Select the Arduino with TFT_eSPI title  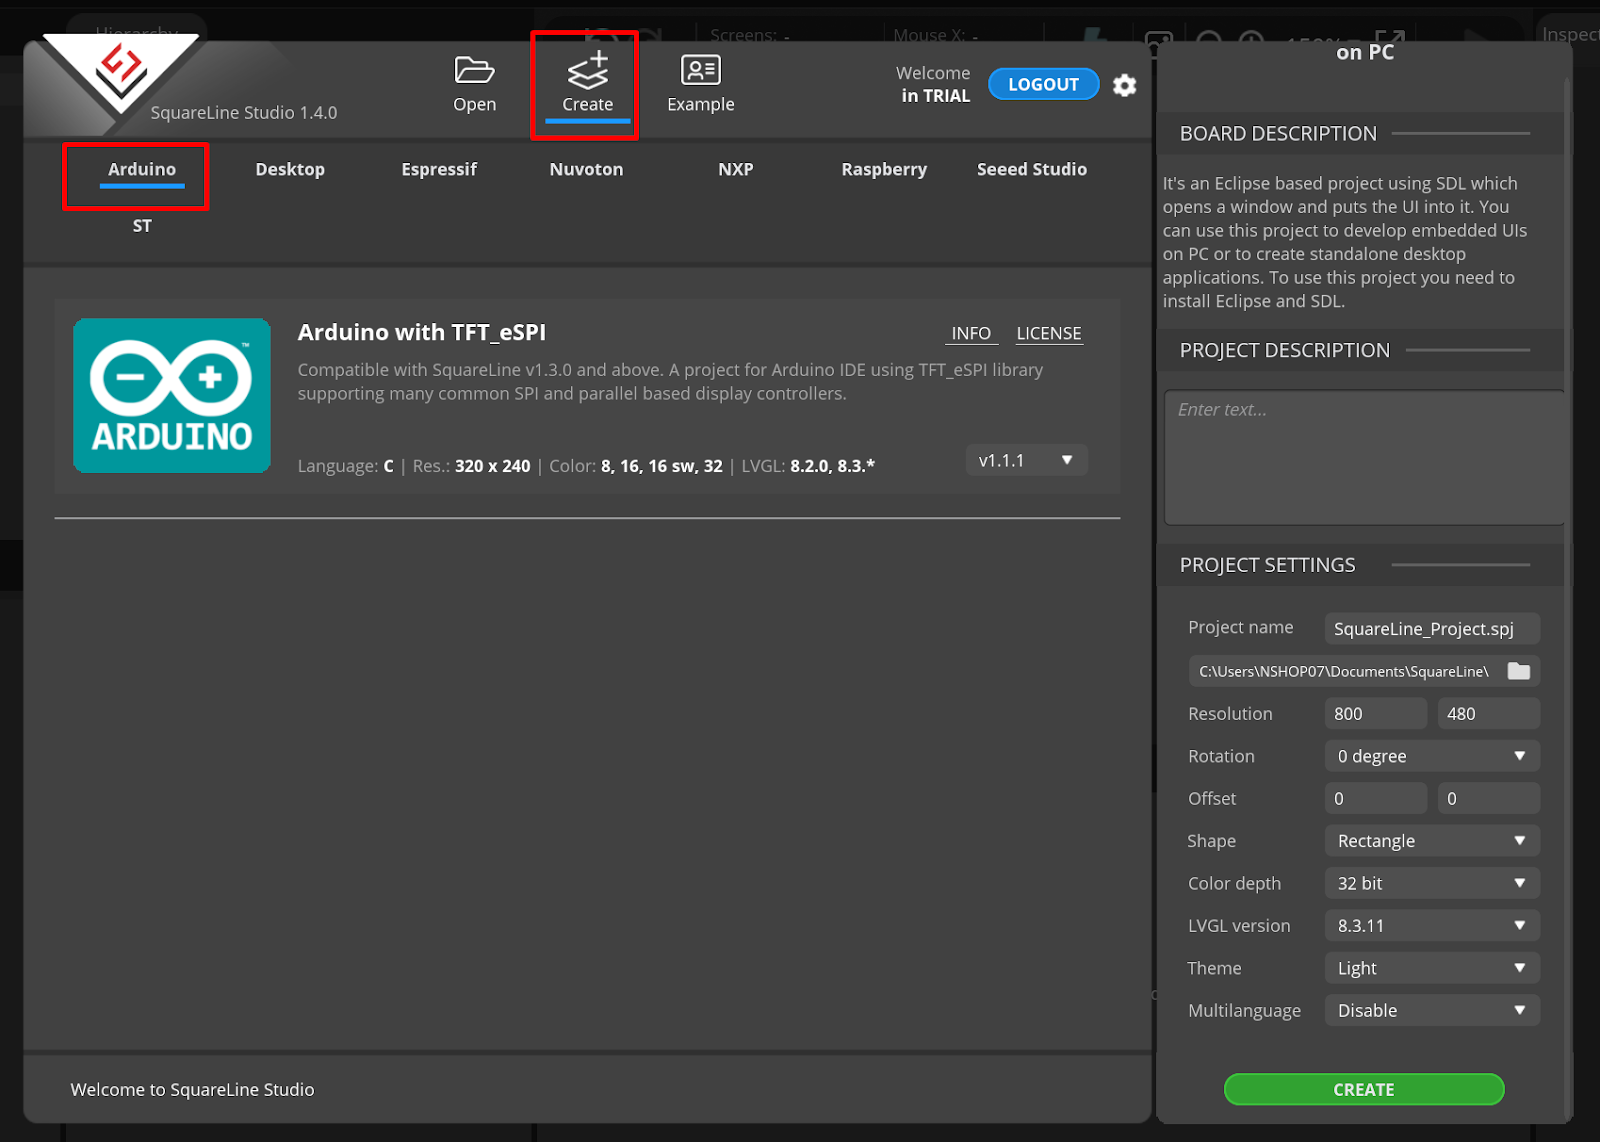click(x=422, y=332)
